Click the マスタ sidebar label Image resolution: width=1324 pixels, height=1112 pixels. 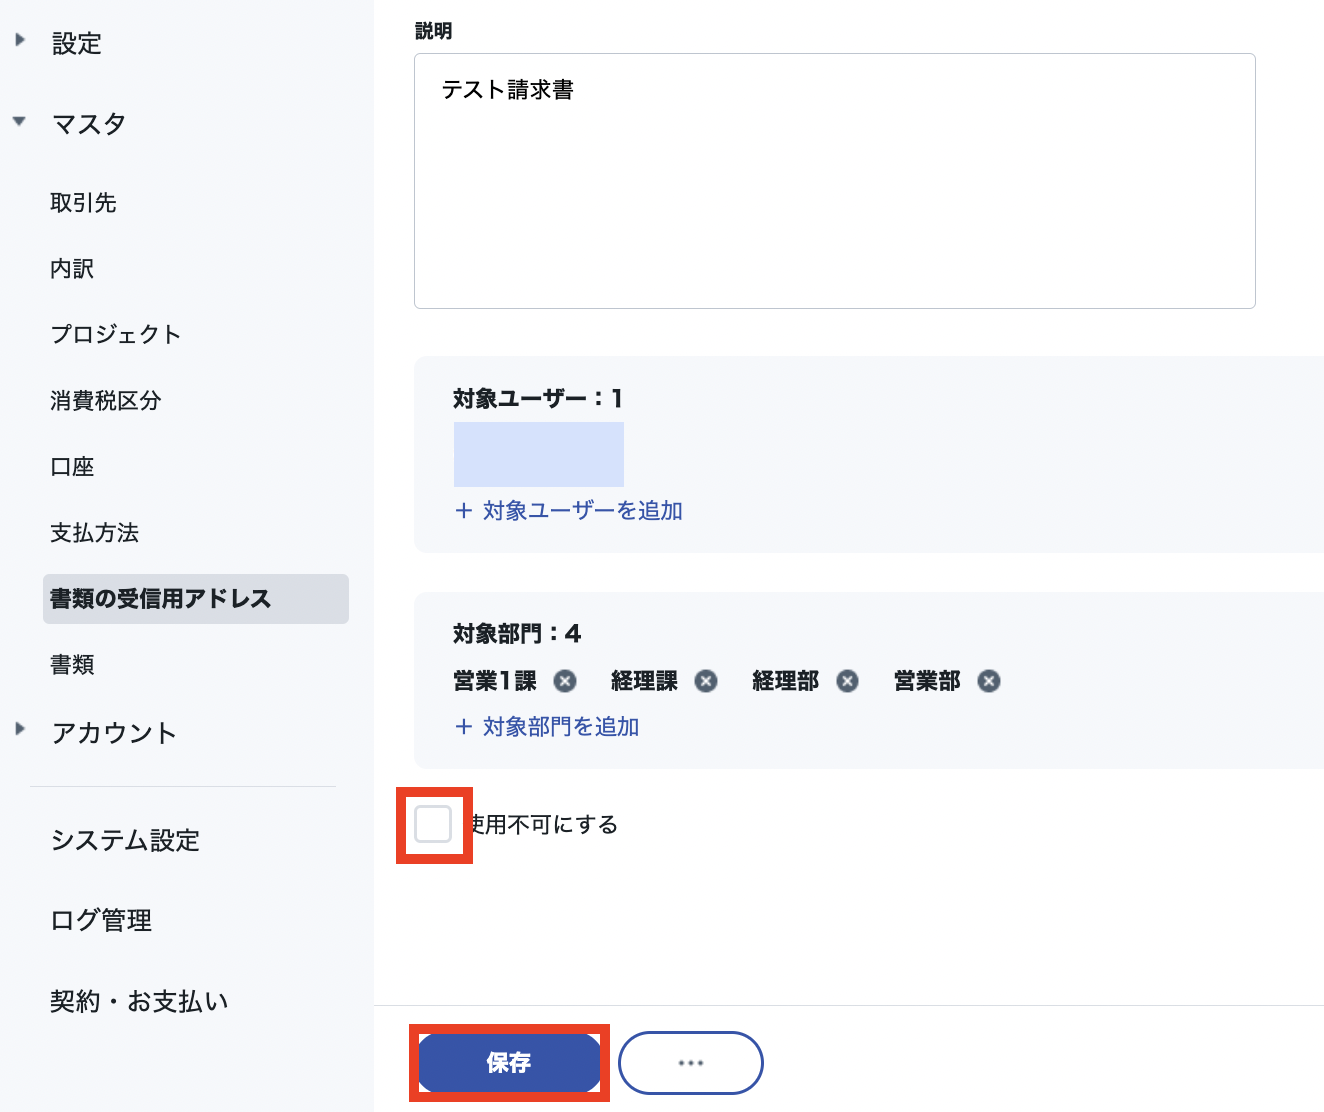click(89, 124)
